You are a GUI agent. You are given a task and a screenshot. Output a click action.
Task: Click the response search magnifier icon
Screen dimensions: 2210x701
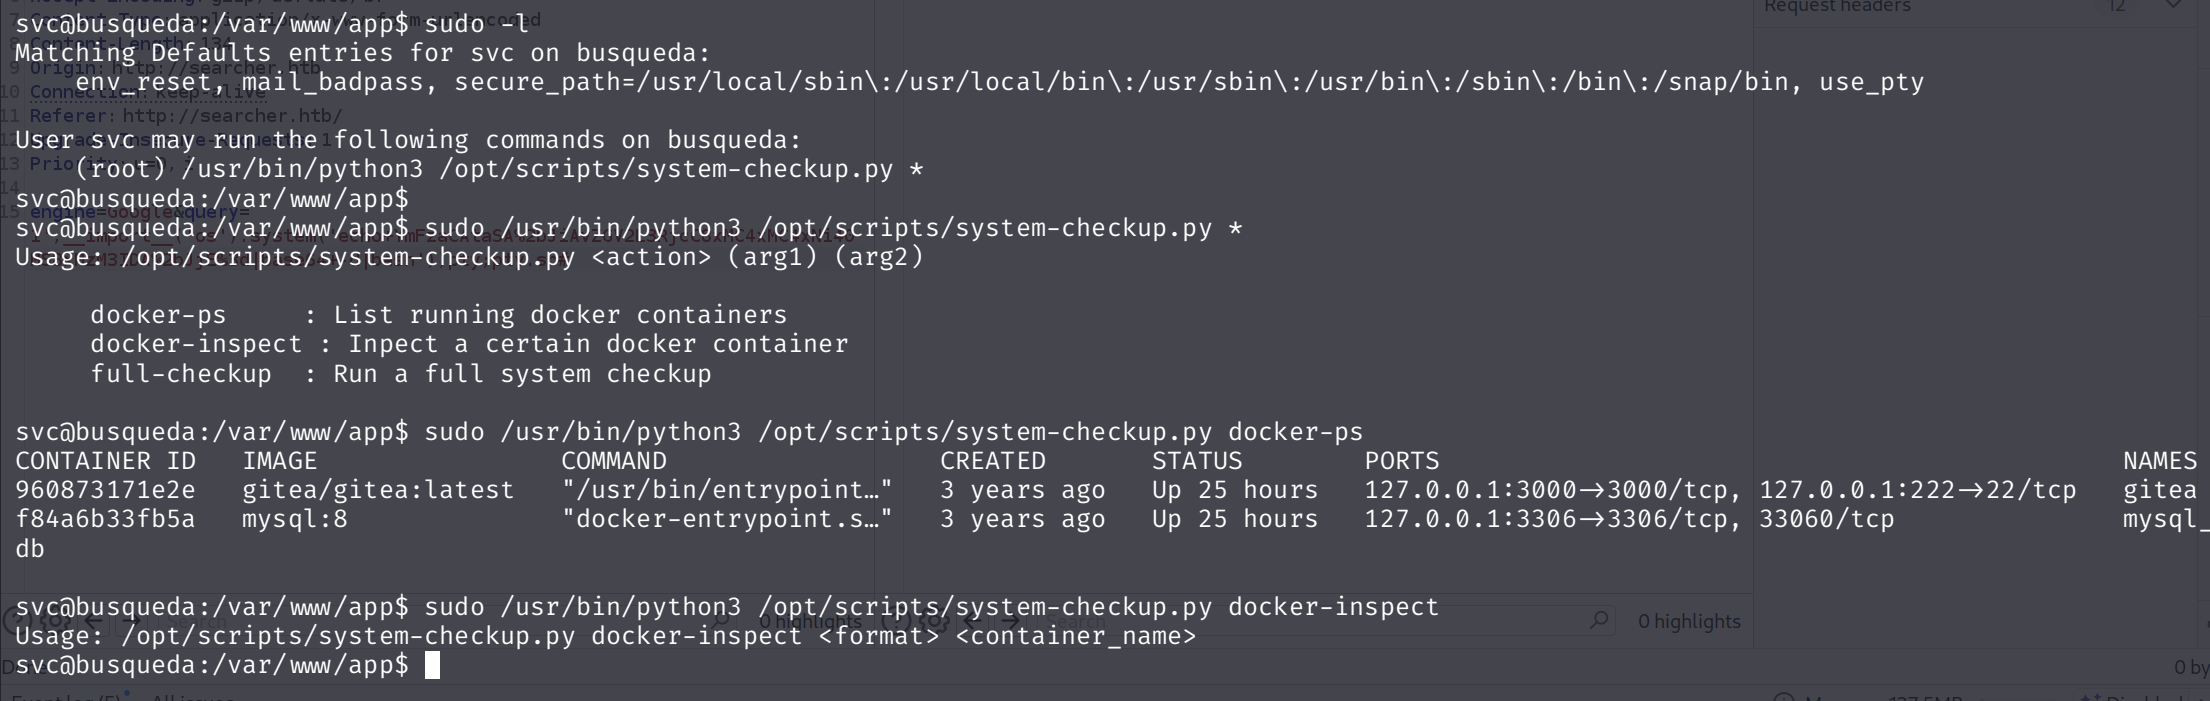click(1599, 621)
